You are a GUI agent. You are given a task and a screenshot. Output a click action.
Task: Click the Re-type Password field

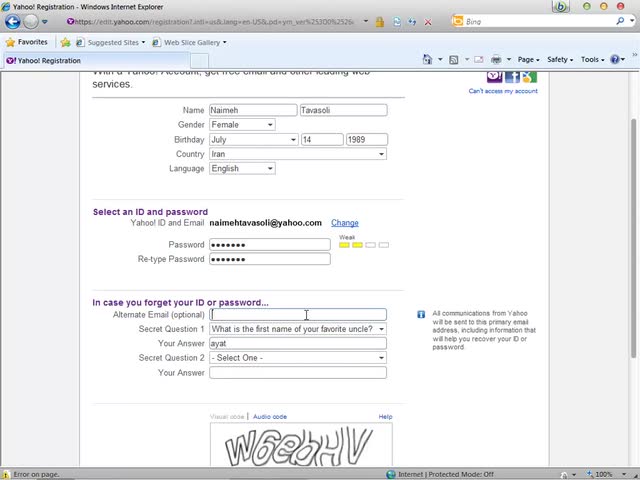click(270, 259)
